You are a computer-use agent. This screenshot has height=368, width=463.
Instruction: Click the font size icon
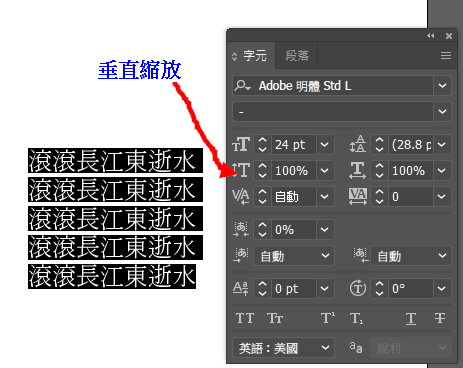point(241,144)
